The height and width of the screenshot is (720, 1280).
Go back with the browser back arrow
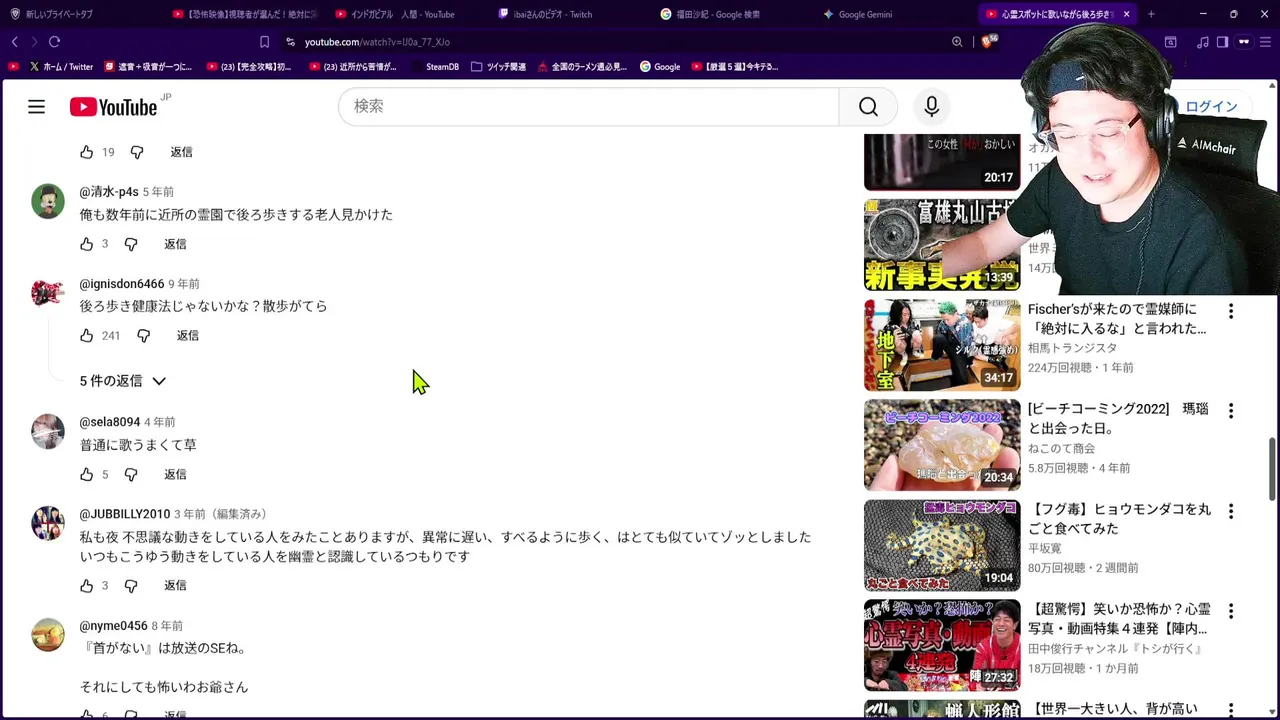click(x=14, y=42)
